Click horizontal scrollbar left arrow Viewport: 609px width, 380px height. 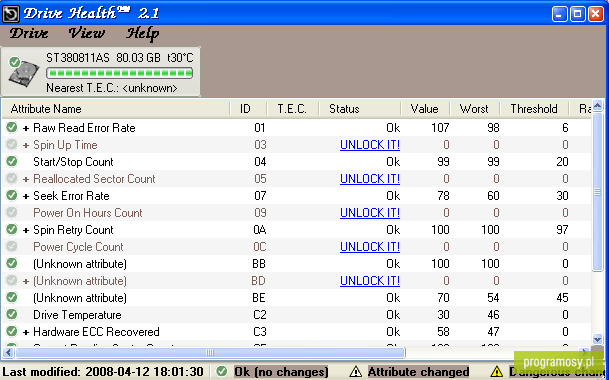(8, 352)
